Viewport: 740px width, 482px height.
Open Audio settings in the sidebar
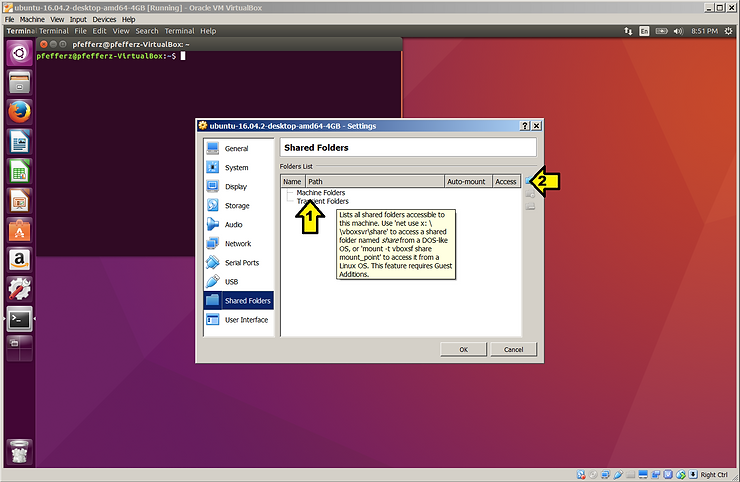pyautogui.click(x=239, y=225)
